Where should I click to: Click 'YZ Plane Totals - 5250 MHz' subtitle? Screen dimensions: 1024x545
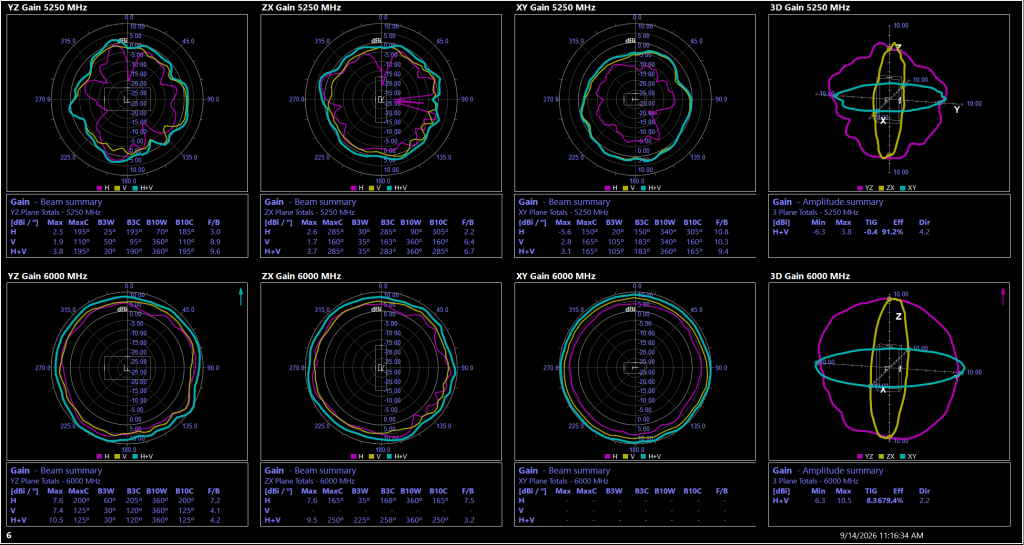56,212
